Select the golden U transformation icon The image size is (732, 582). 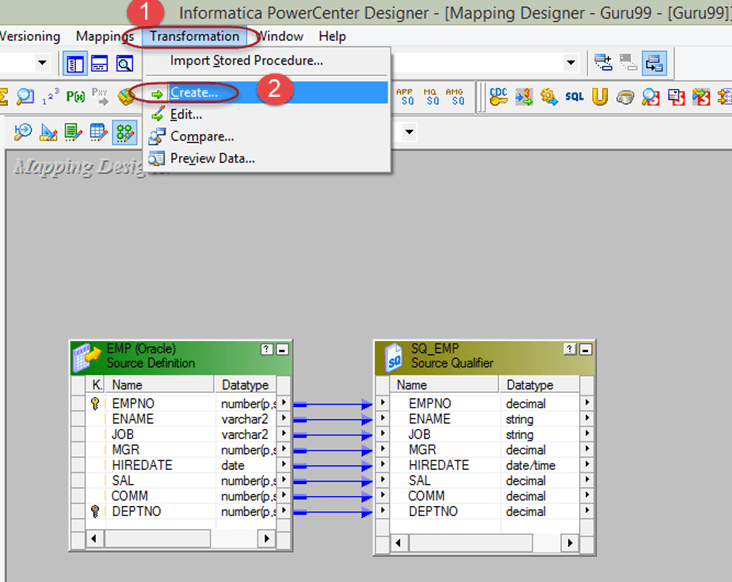(x=600, y=97)
